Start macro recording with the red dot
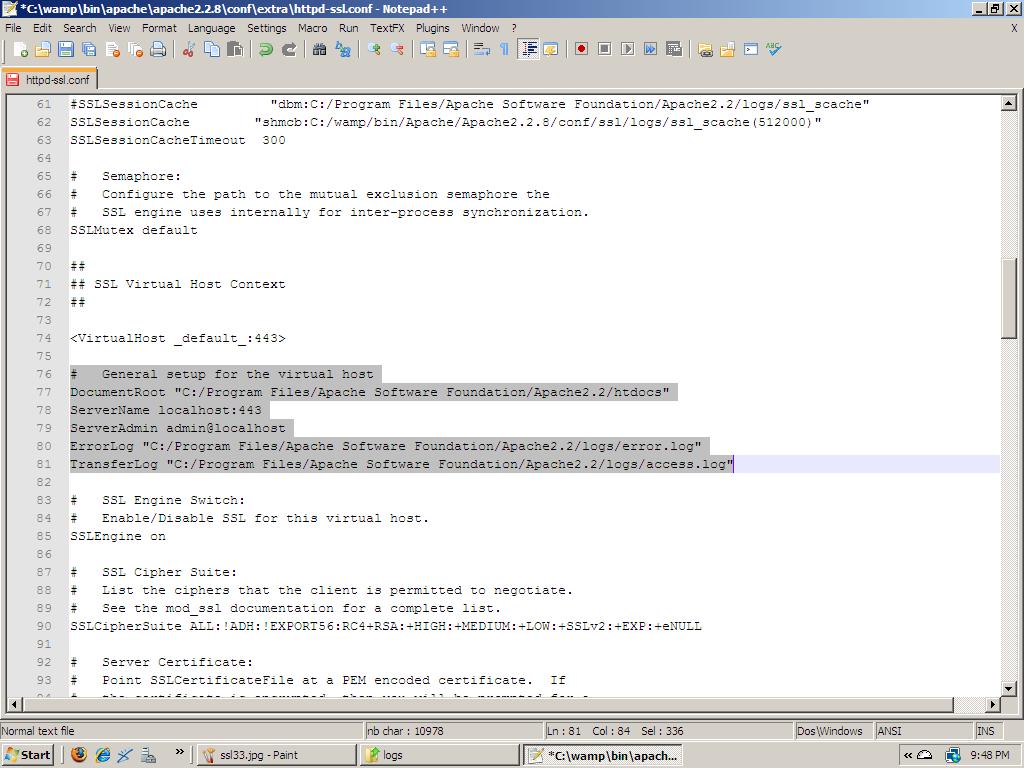Viewport: 1024px width, 768px height. pos(581,49)
